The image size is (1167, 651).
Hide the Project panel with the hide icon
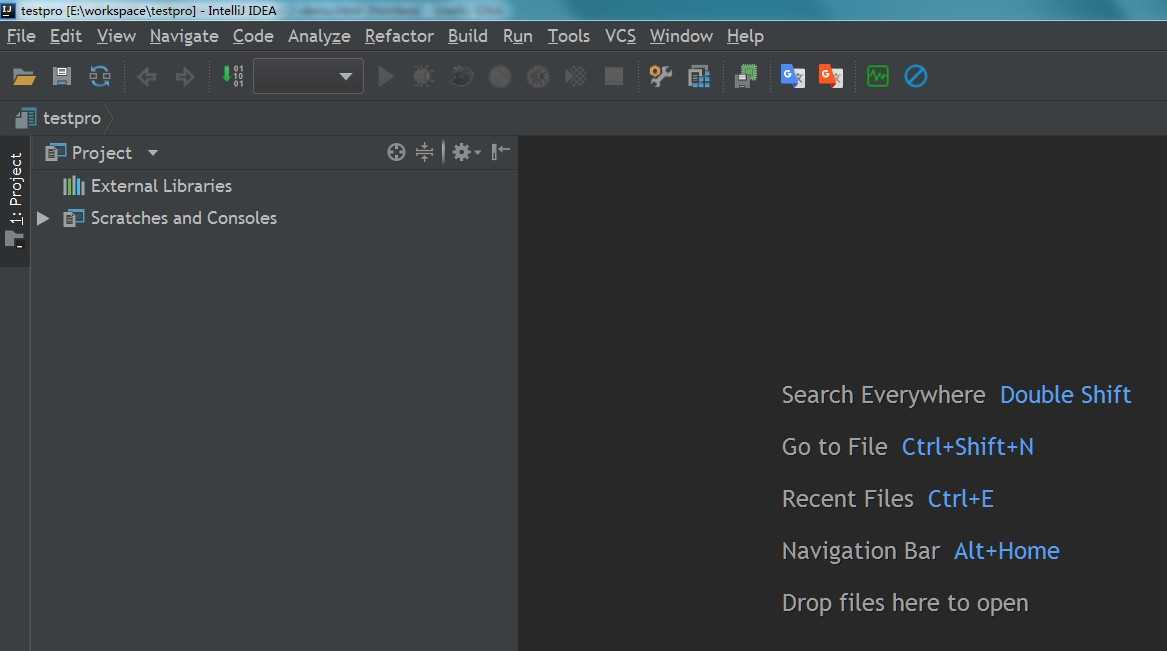(x=501, y=152)
